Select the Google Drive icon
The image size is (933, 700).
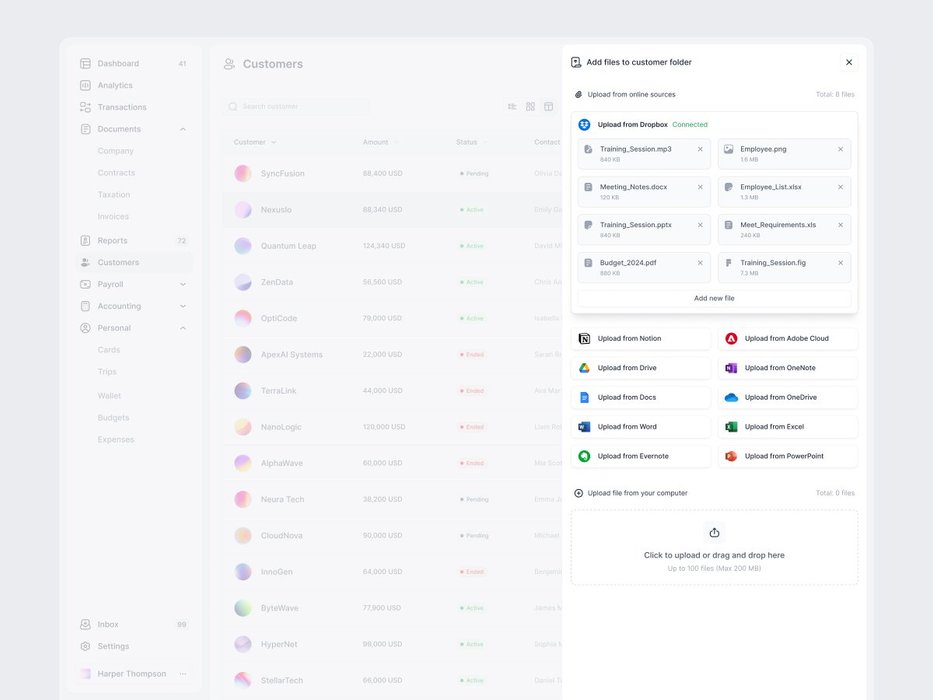click(585, 368)
